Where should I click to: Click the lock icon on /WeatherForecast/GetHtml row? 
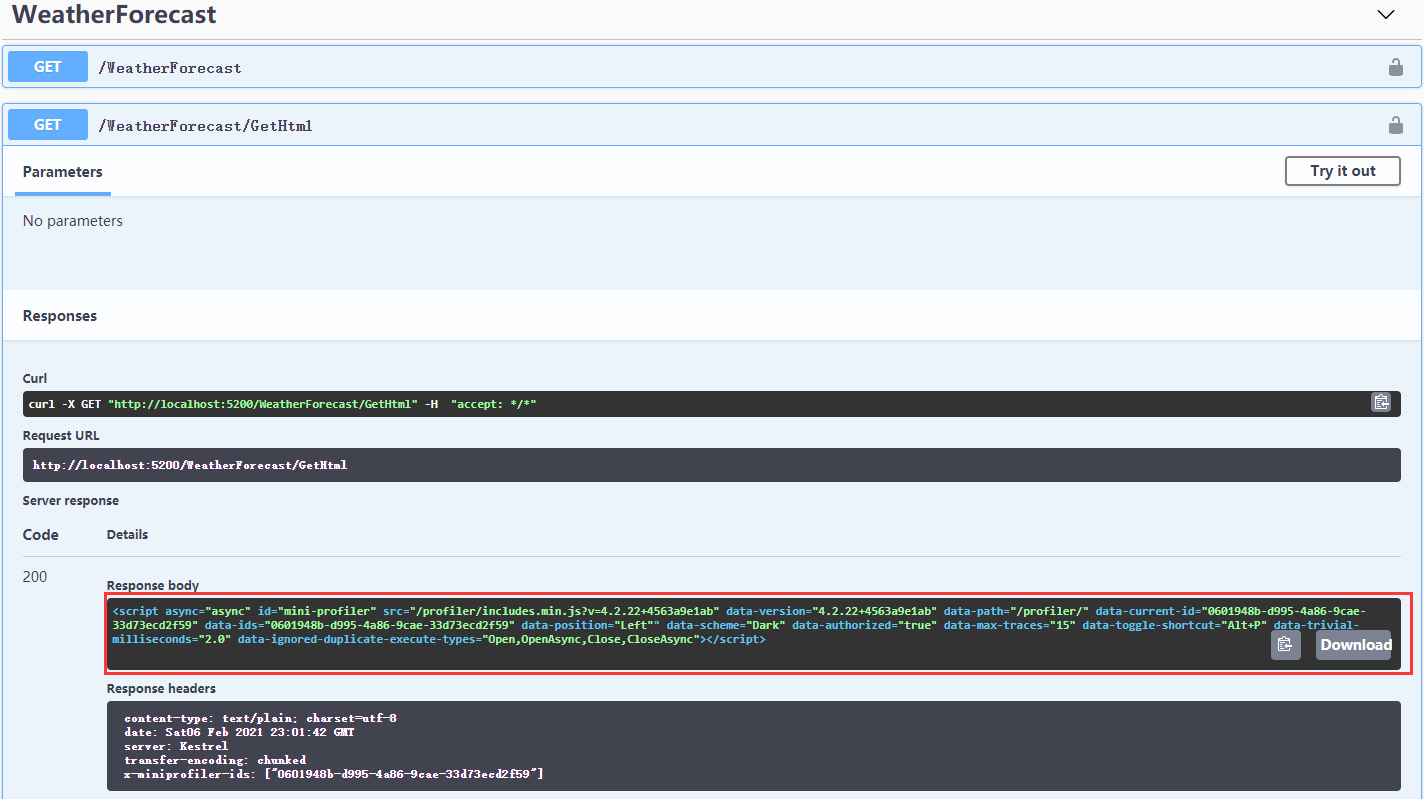pos(1395,125)
